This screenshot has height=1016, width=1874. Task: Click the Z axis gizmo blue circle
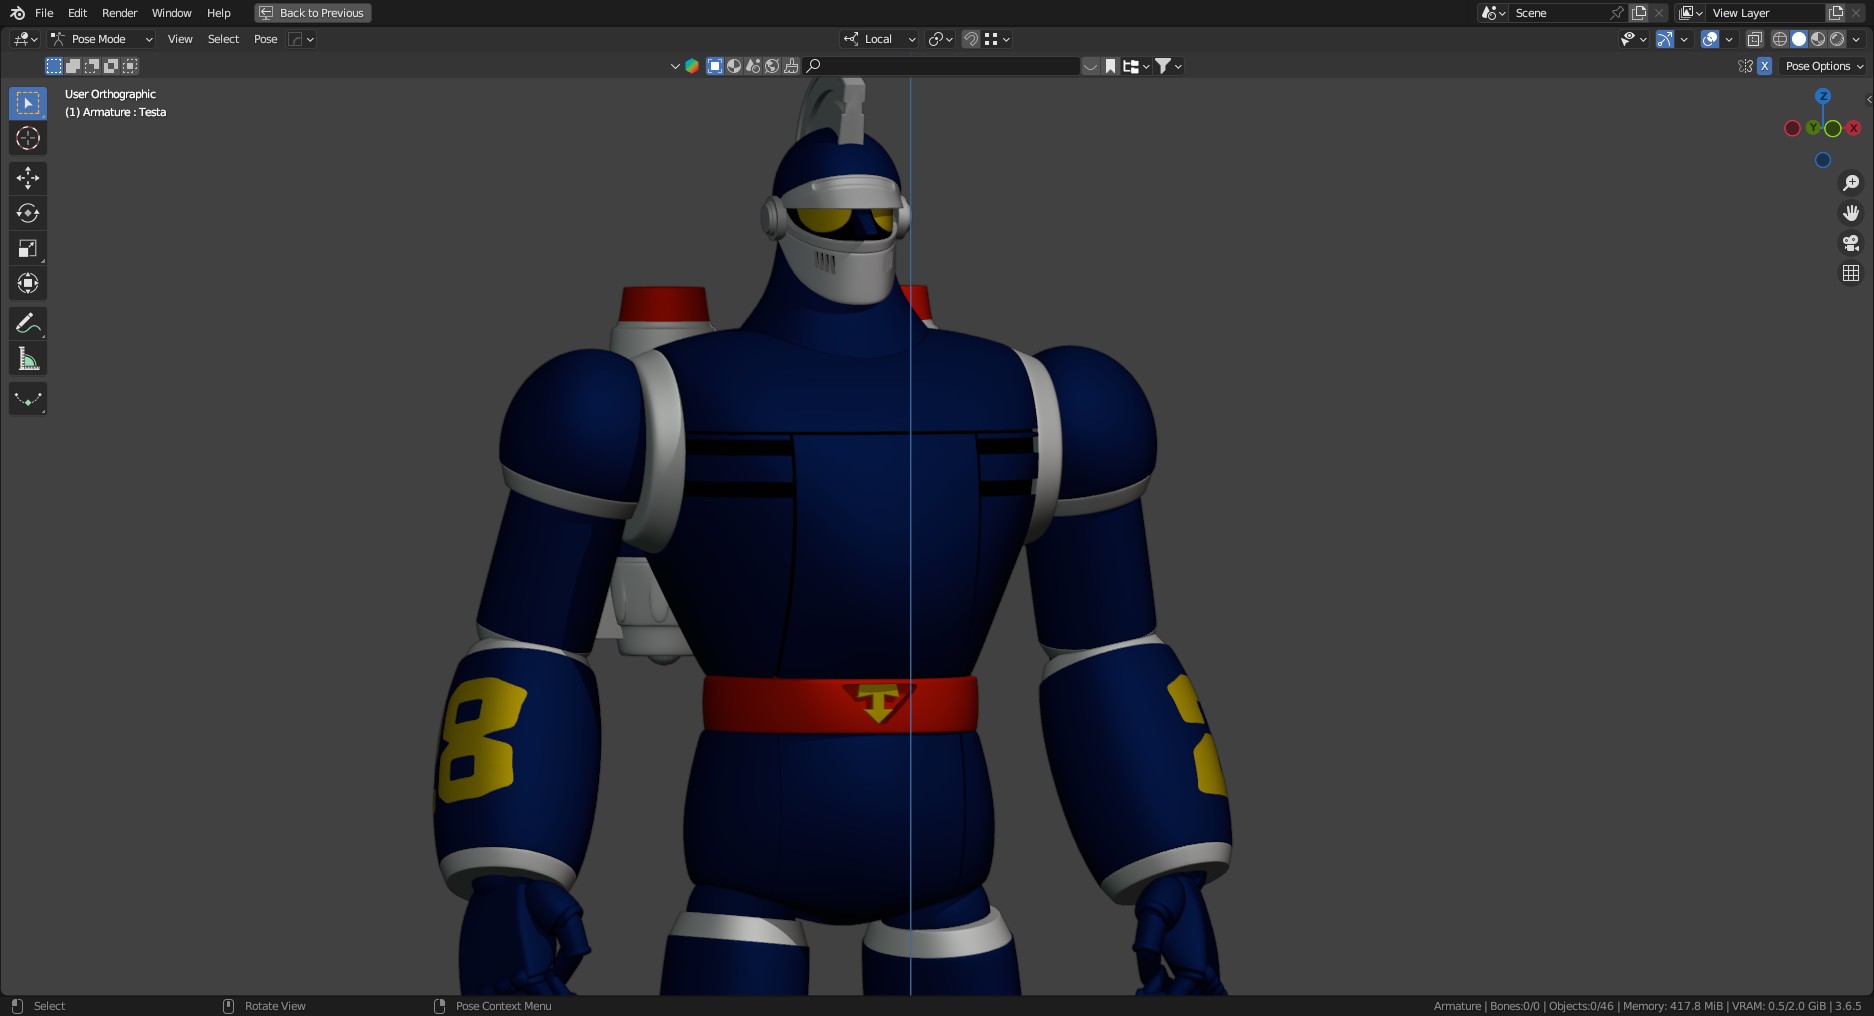pyautogui.click(x=1823, y=96)
